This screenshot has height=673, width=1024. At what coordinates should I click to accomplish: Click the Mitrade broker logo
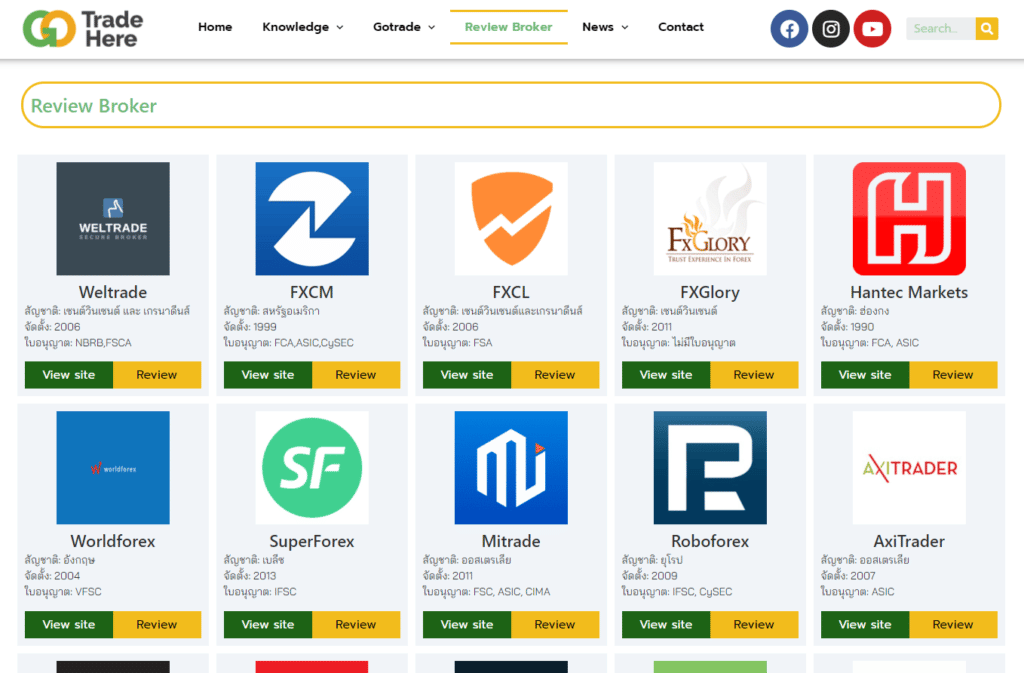[x=511, y=467]
